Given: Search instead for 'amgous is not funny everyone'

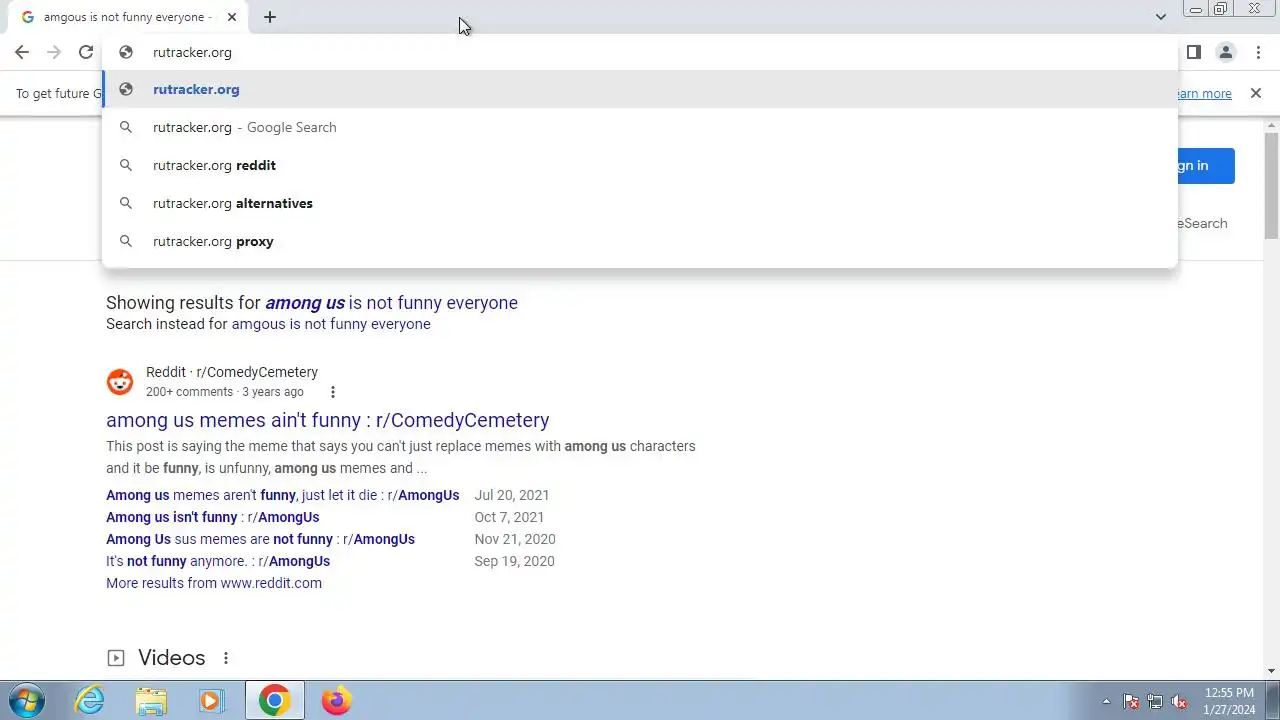Looking at the screenshot, I should click(x=331, y=324).
